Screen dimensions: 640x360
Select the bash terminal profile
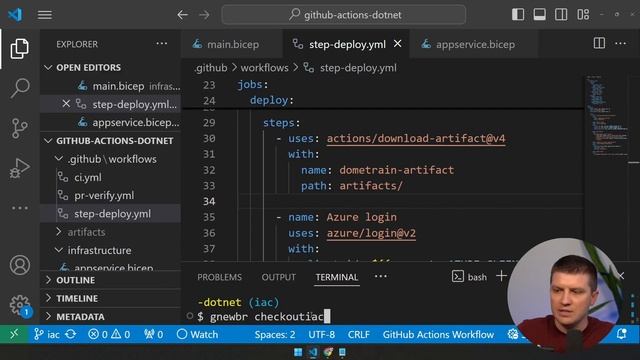[x=469, y=277]
